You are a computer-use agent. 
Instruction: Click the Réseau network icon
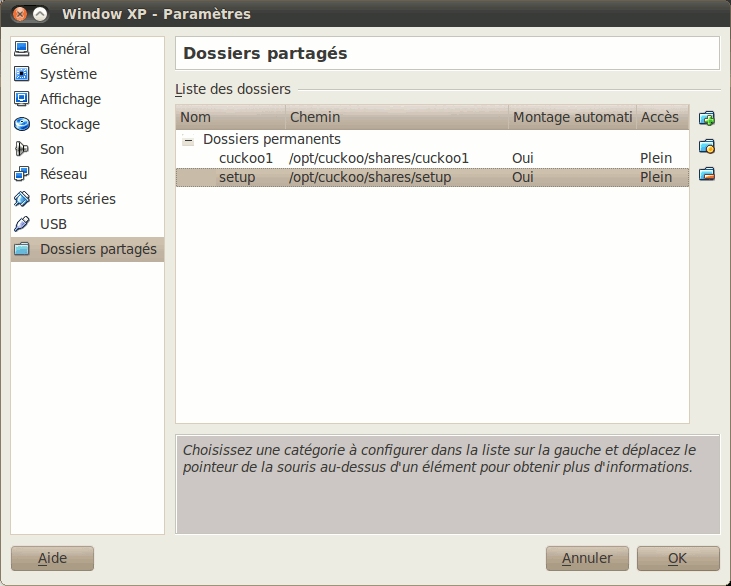[x=22, y=174]
